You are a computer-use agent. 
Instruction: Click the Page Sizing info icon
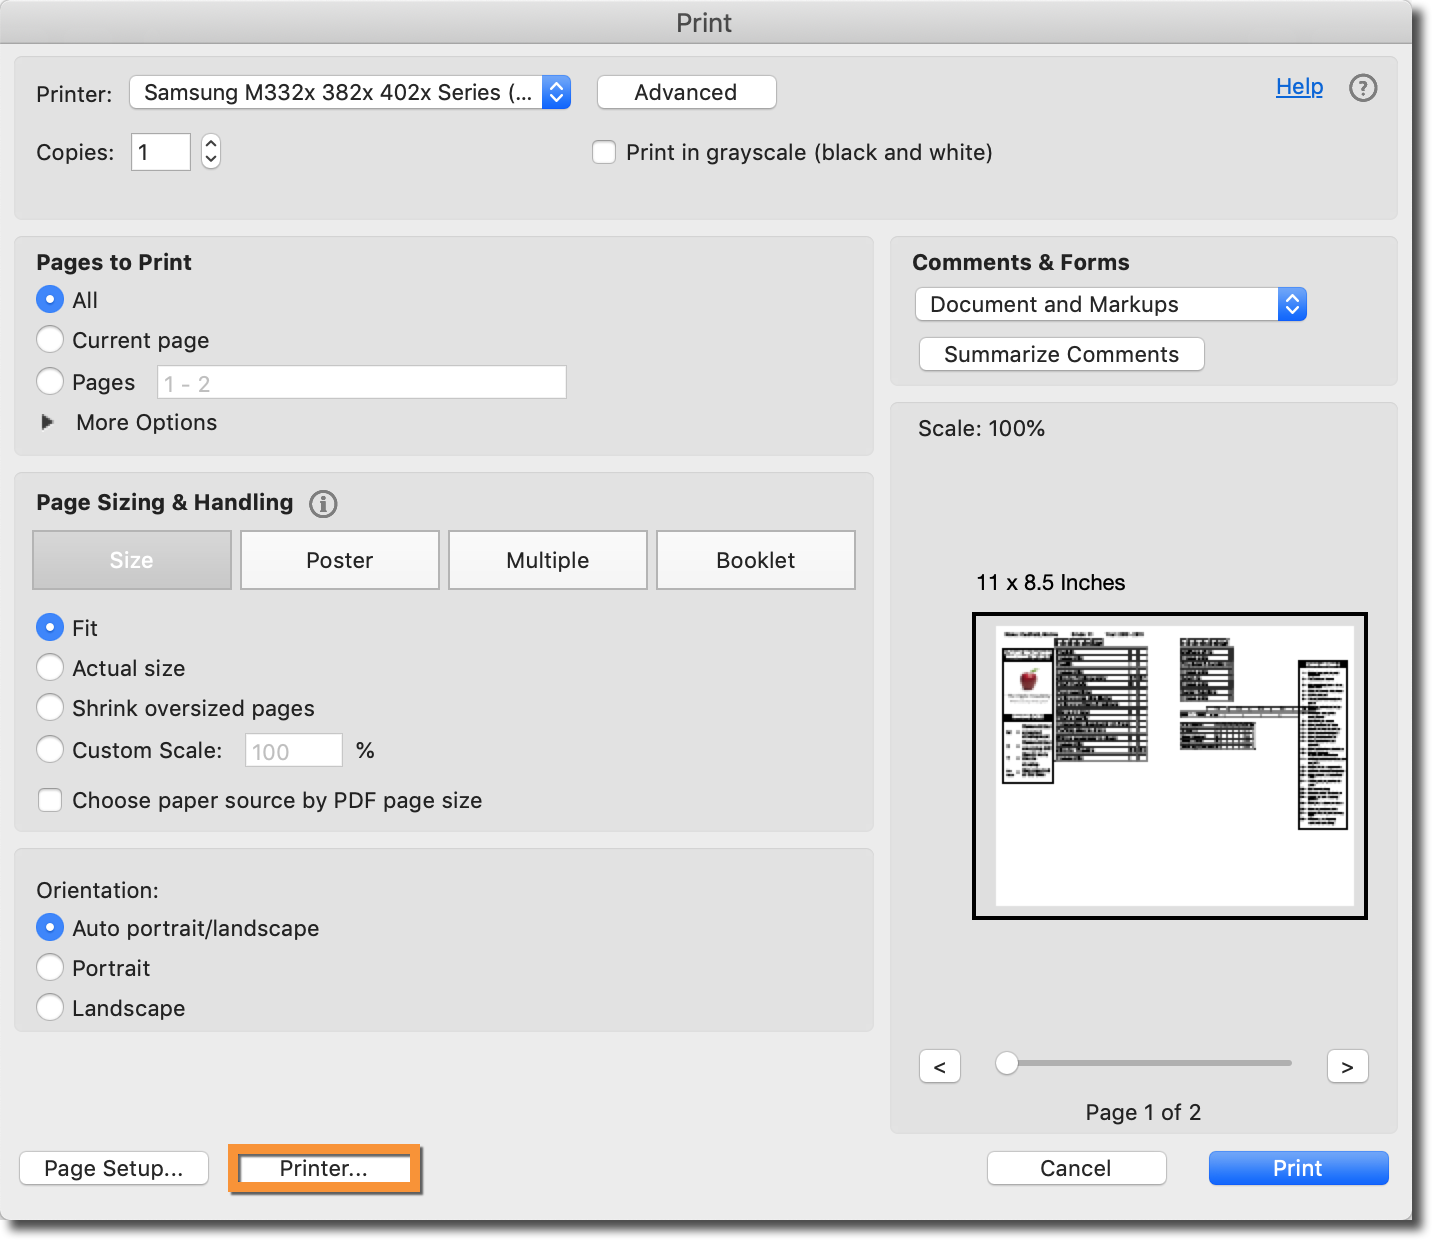point(323,503)
